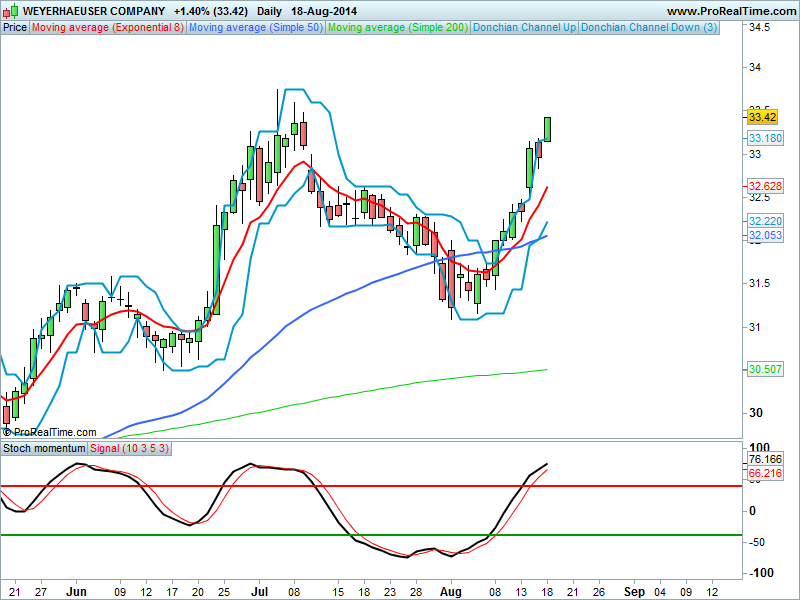Click the green oversold line in the stochastic panel
Image resolution: width=800 pixels, height=600 pixels.
[371, 535]
